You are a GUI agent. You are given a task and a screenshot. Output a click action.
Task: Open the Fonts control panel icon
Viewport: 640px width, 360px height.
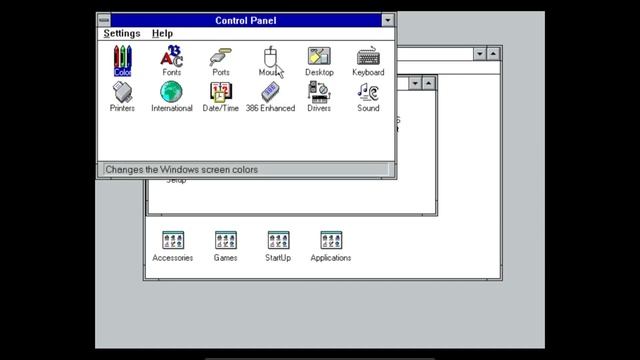tap(171, 61)
